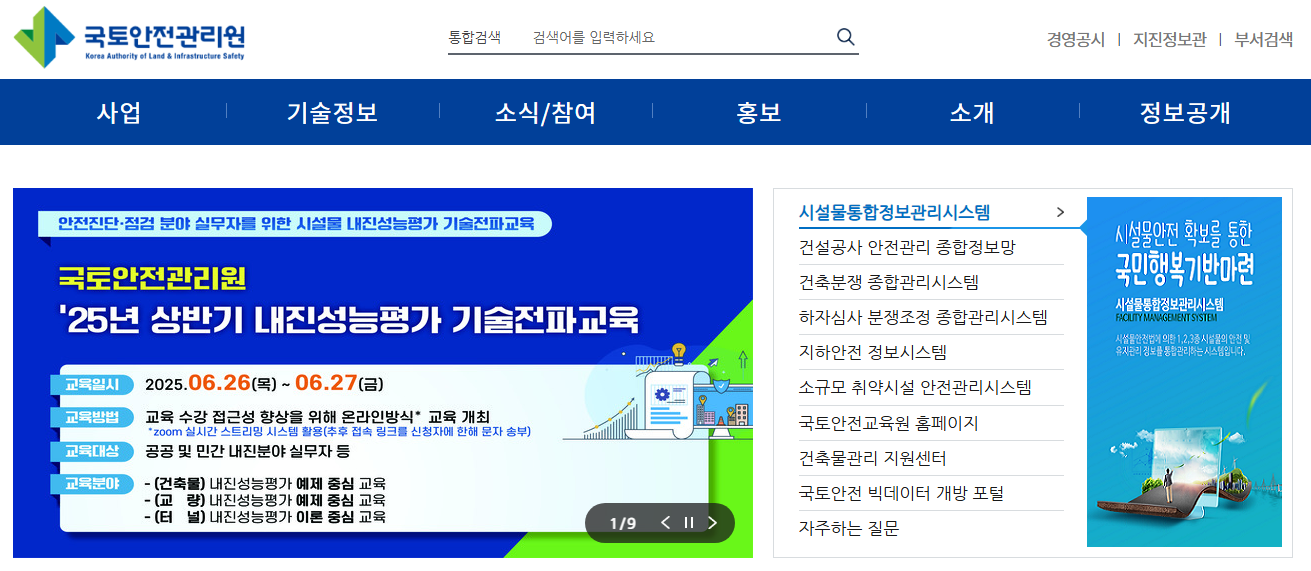Viewport: 1311px width, 571px height.
Task: Open the 소식/참여 menu
Action: [x=546, y=112]
